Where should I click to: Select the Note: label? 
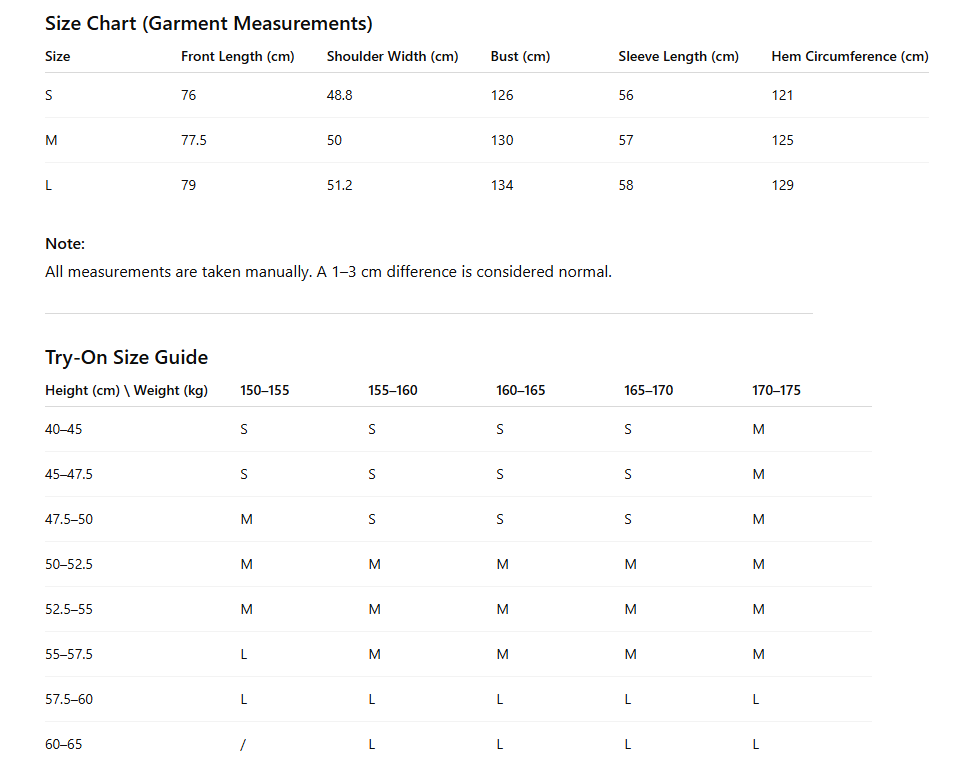tap(65, 243)
